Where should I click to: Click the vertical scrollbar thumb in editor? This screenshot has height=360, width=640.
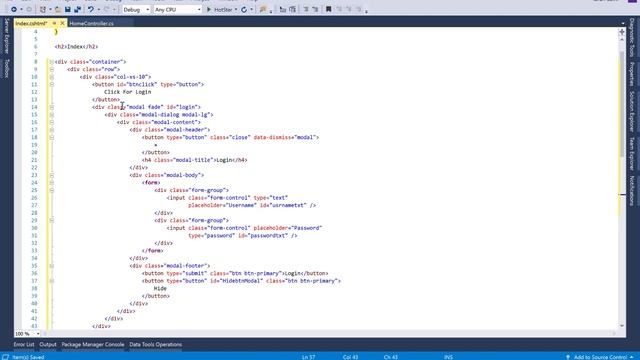click(x=622, y=104)
